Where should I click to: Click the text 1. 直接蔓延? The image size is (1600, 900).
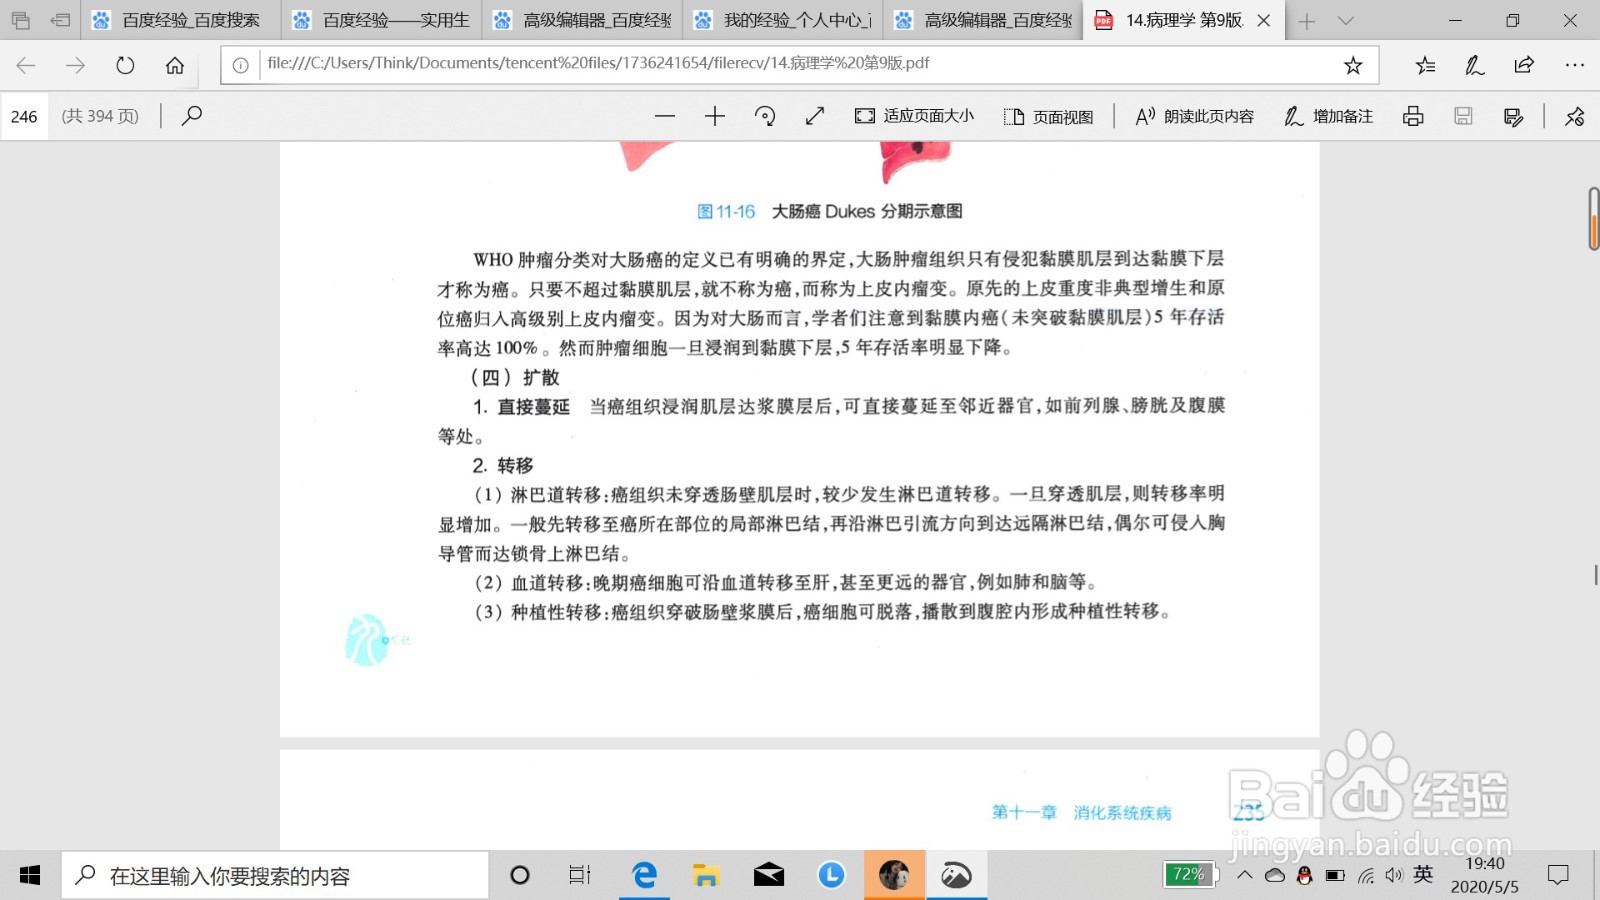tap(521, 406)
